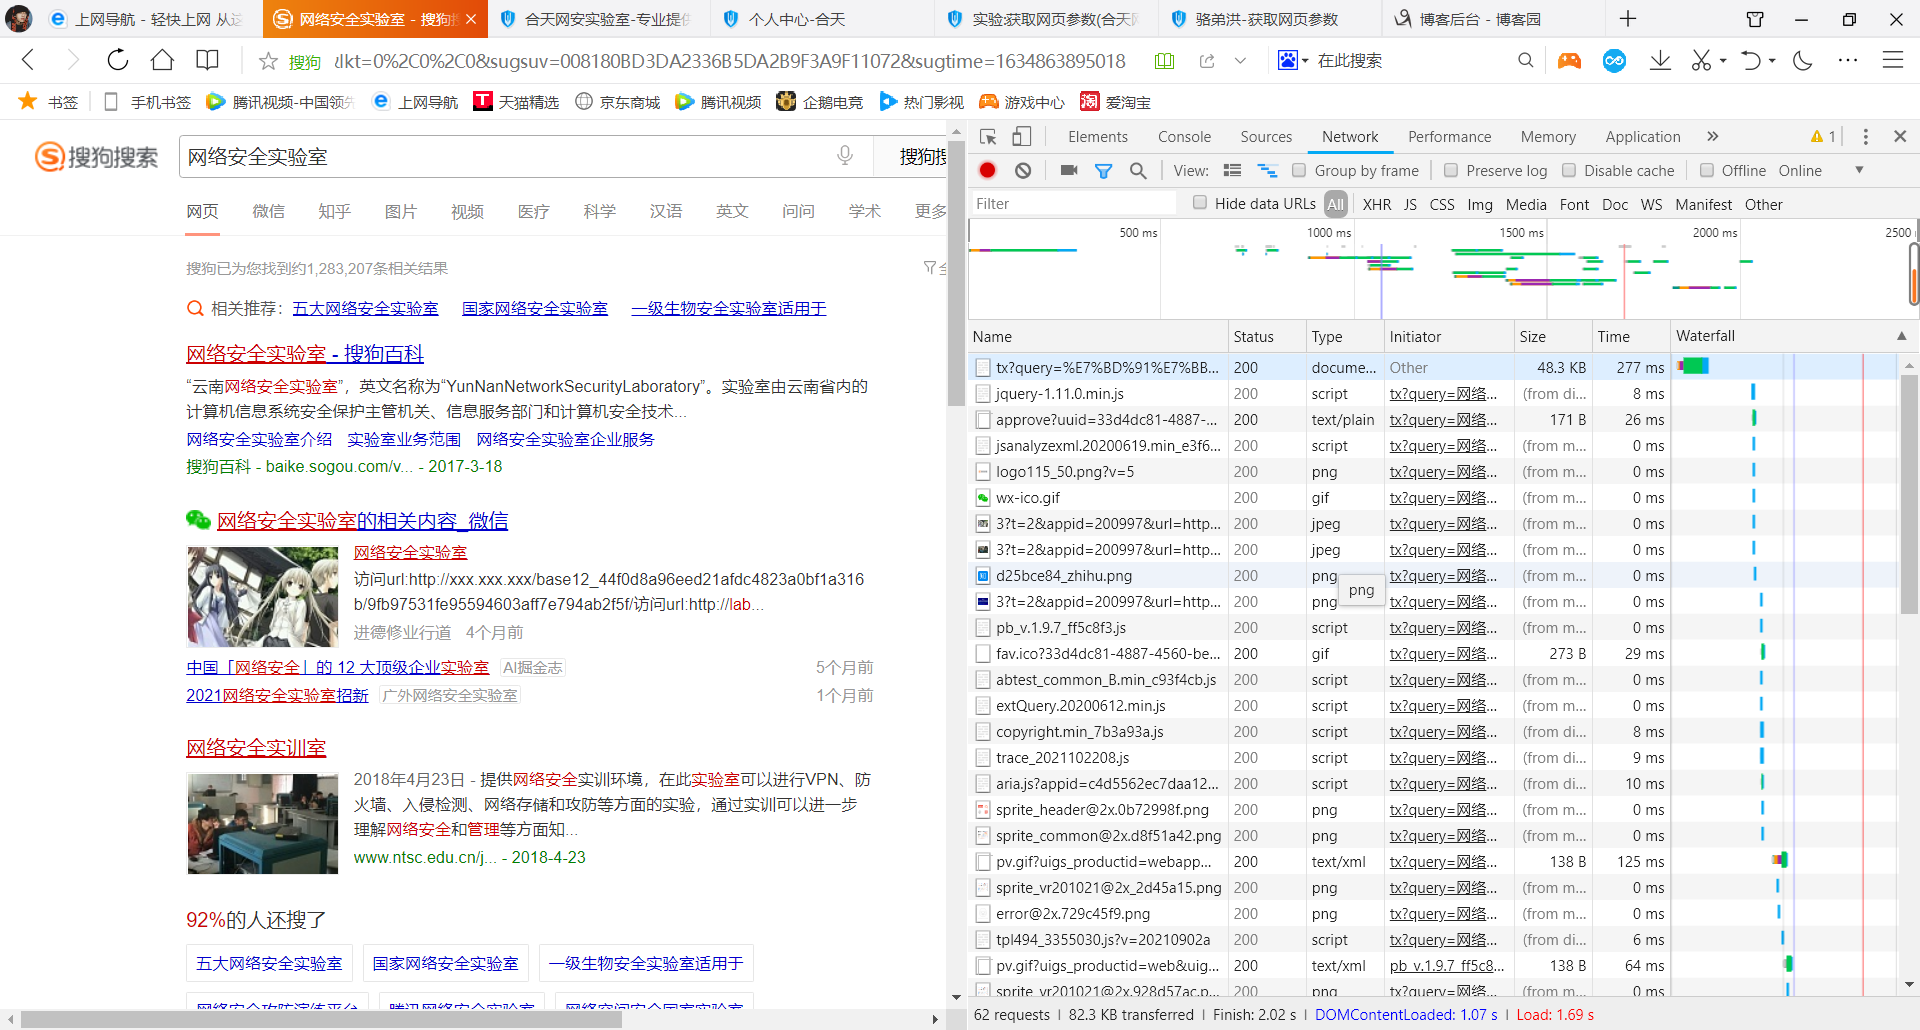Open the 网络安全实训室 result link
The height and width of the screenshot is (1030, 1920).
(x=256, y=748)
